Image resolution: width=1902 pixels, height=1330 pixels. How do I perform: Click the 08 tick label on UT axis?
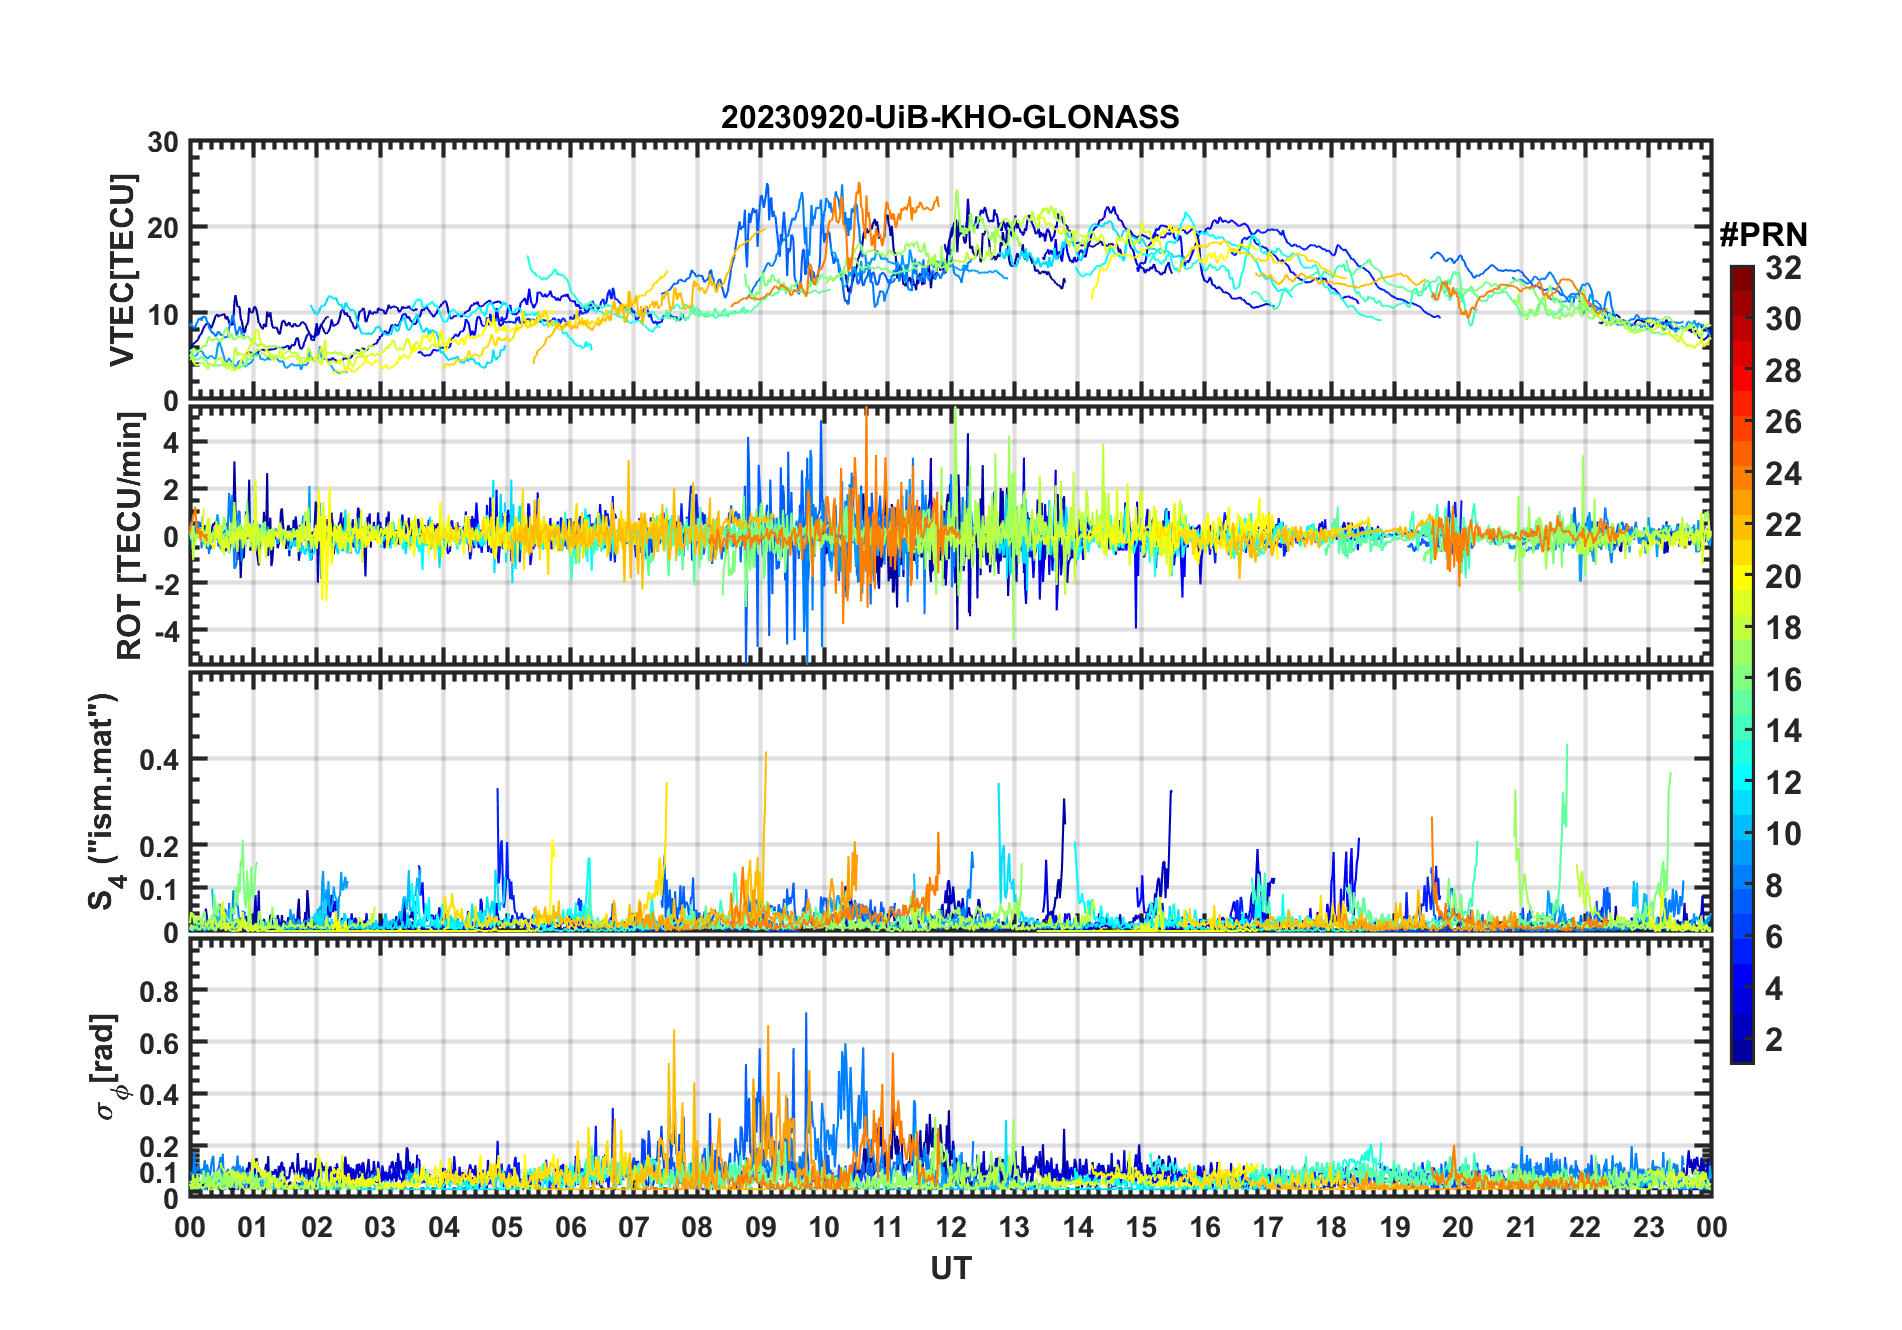tap(697, 1227)
